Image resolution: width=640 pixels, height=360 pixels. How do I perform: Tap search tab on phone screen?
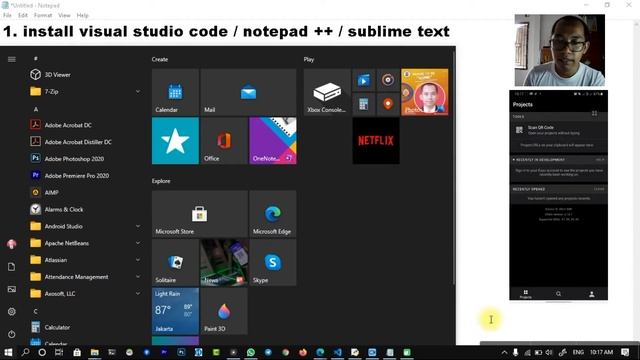point(558,294)
